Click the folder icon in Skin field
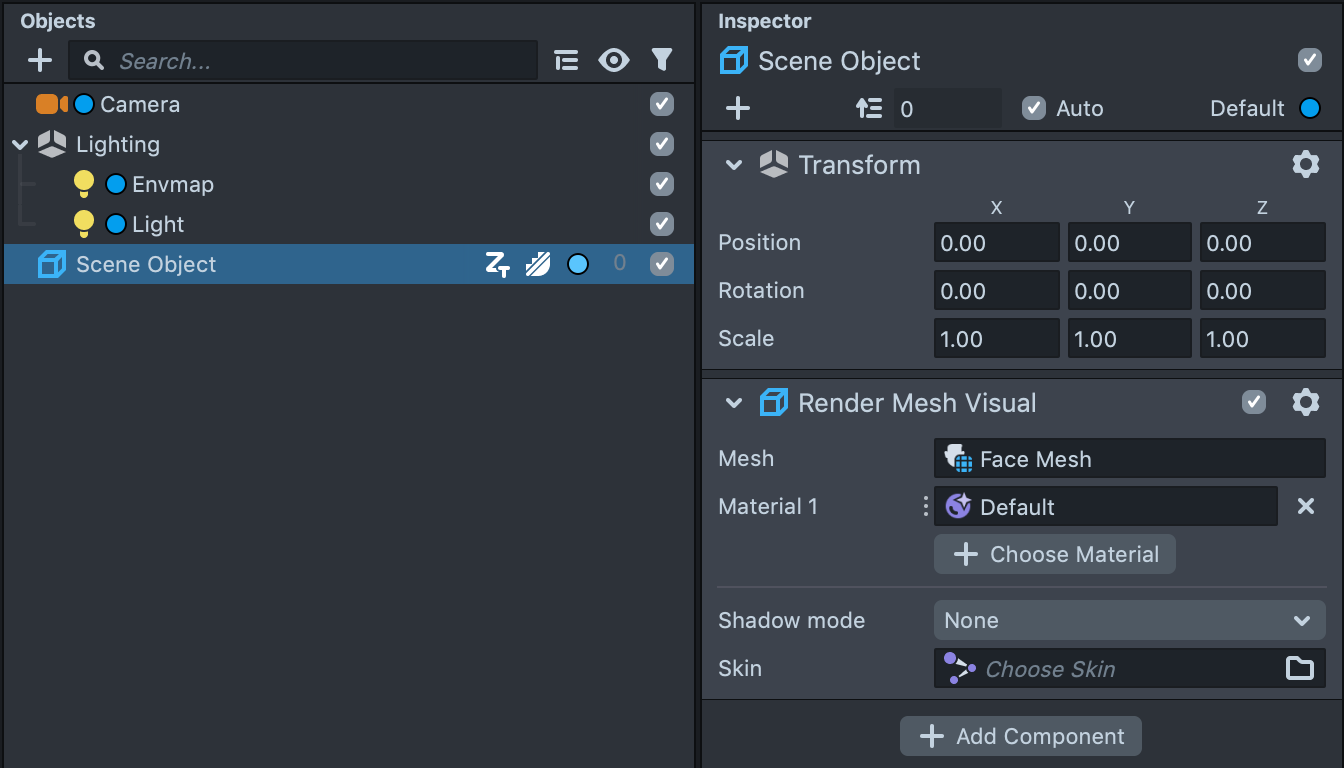The height and width of the screenshot is (768, 1344). pos(1299,669)
